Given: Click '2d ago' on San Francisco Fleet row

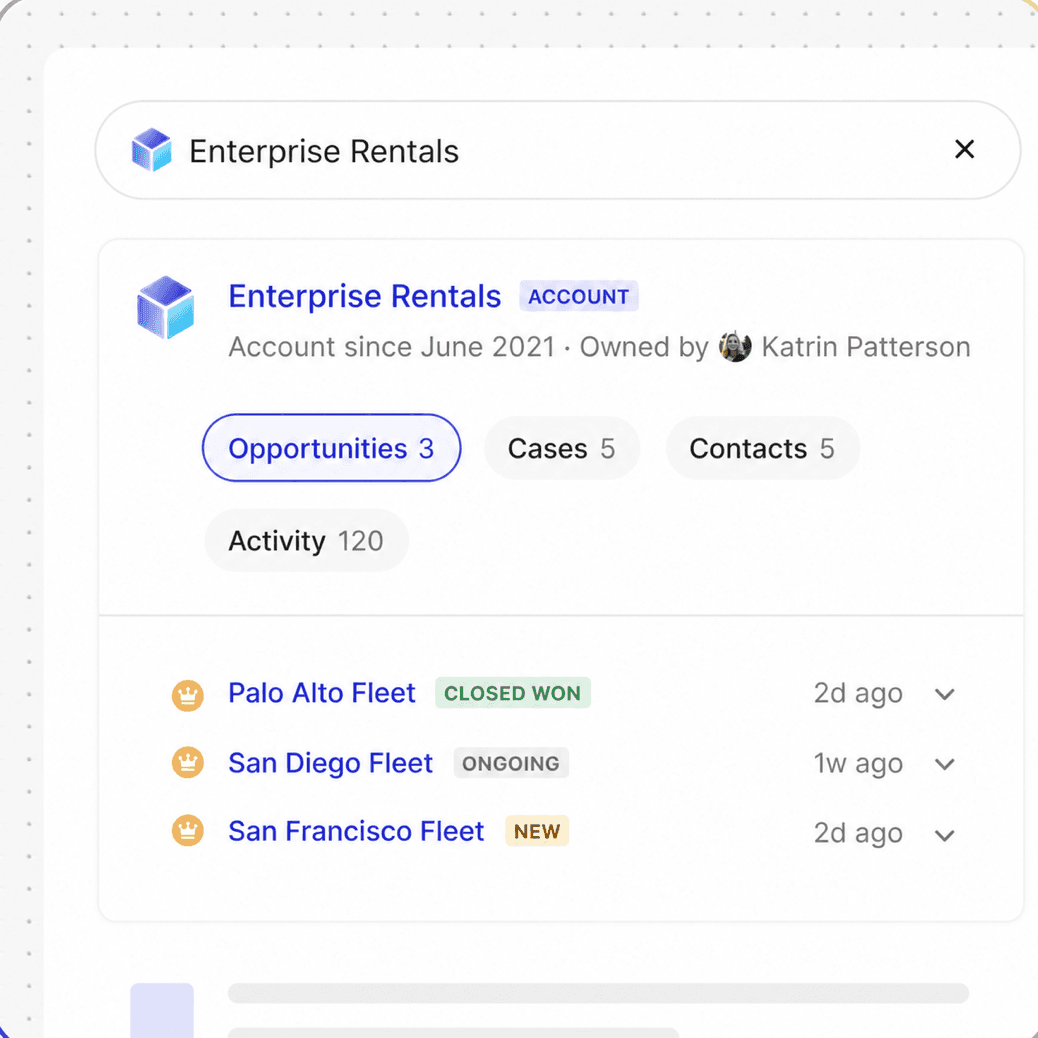Looking at the screenshot, I should pyautogui.click(x=858, y=833).
